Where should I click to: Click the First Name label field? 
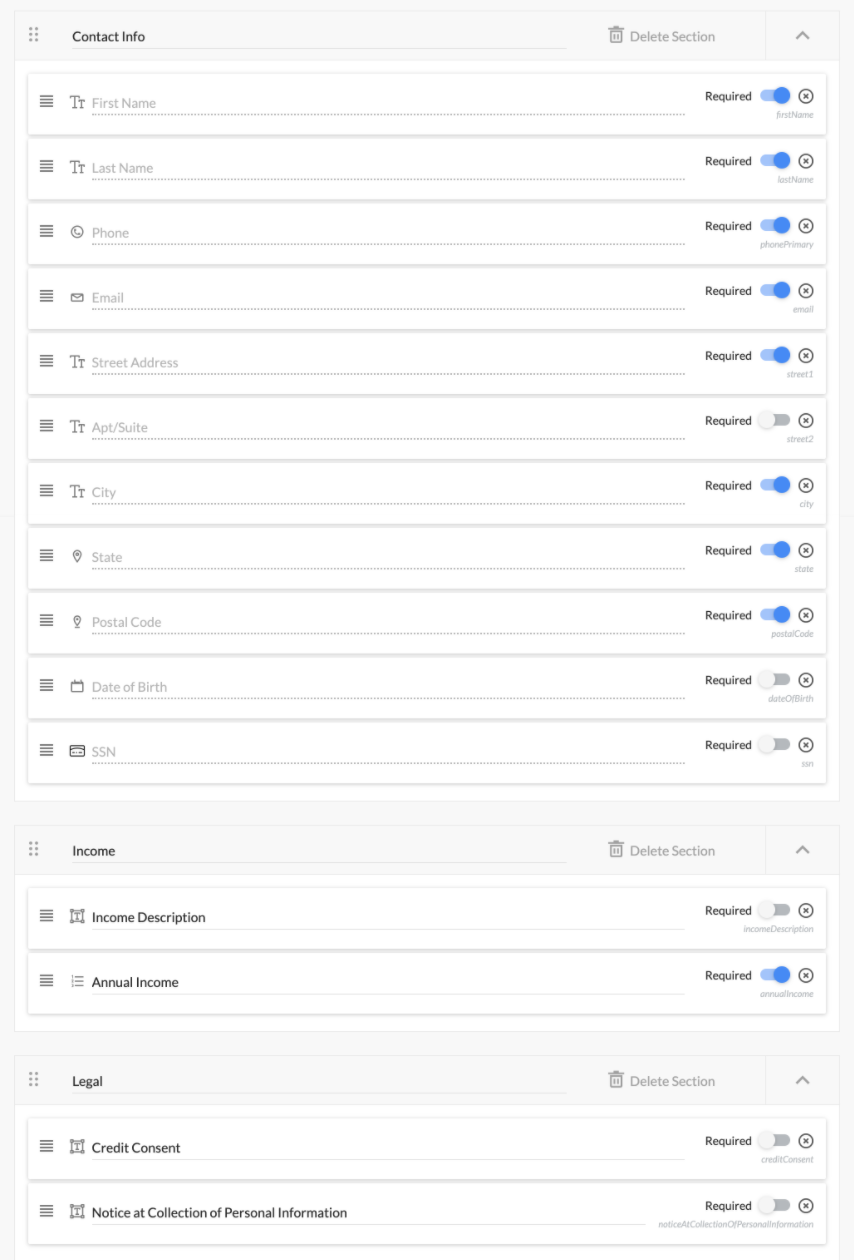coord(388,103)
